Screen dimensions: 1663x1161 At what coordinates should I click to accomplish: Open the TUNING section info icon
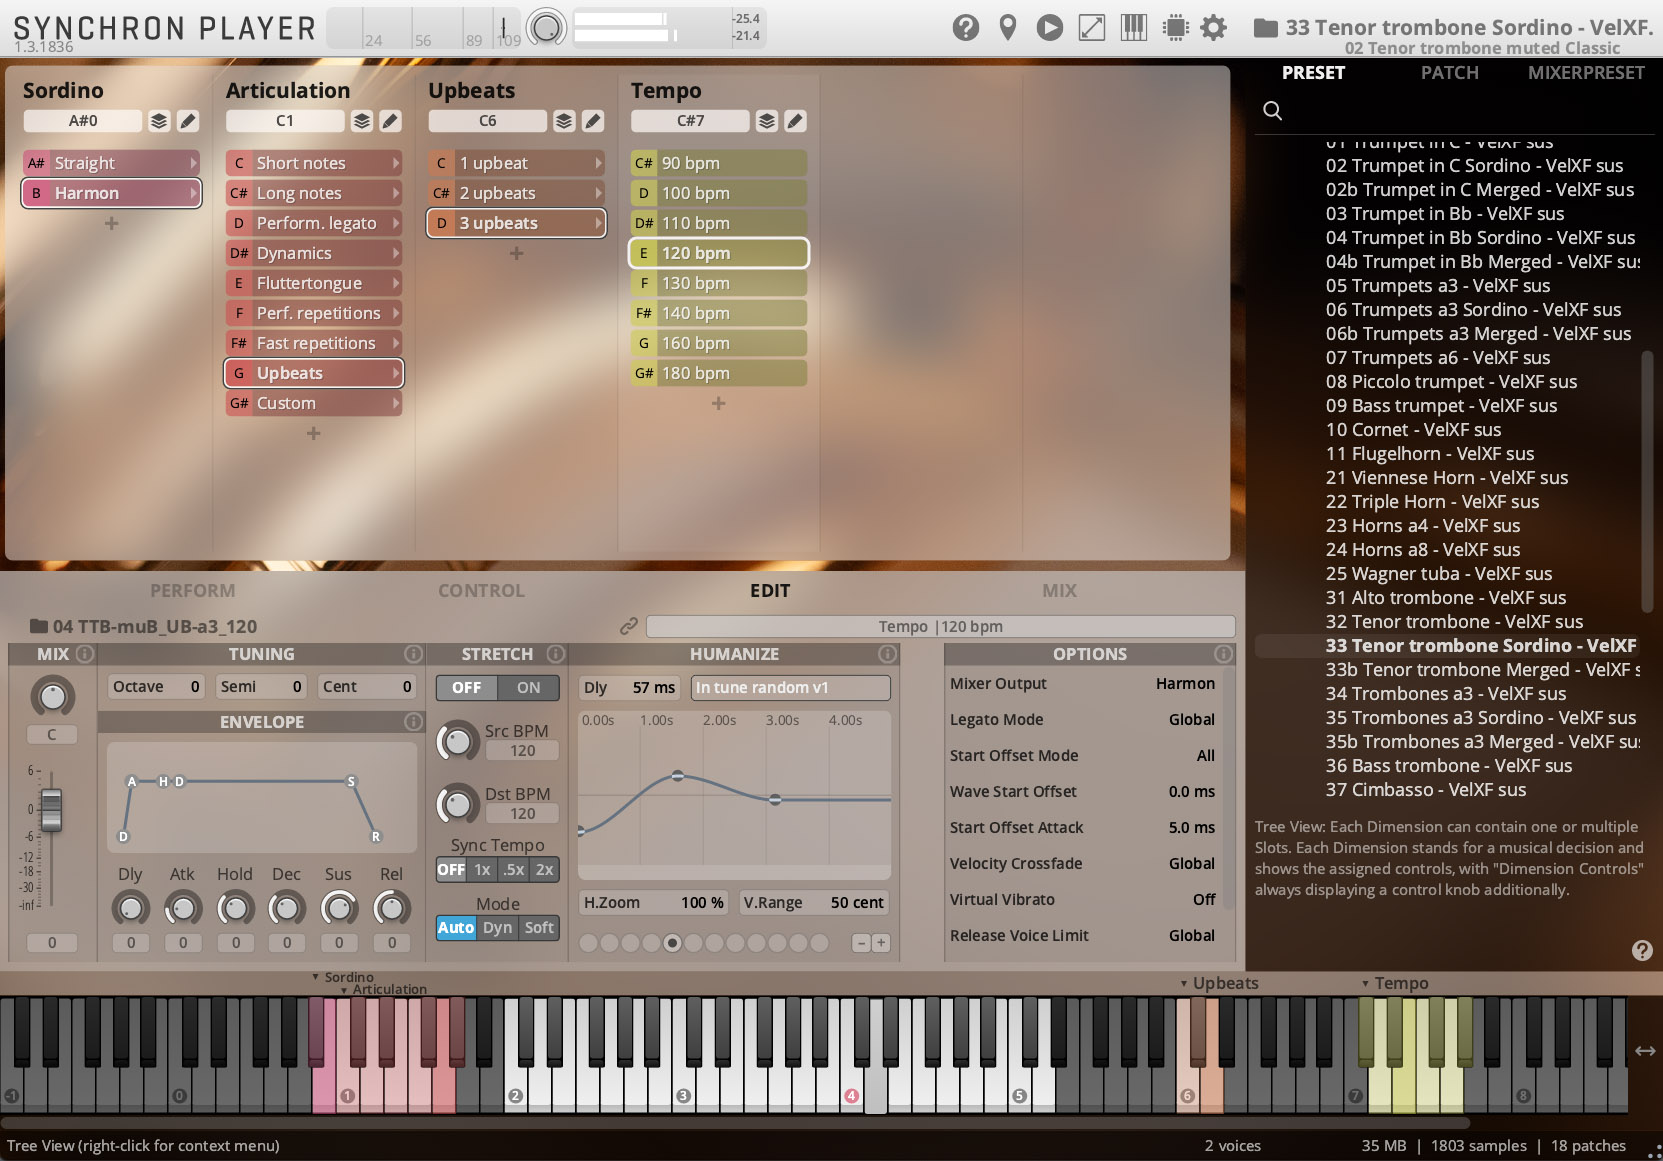click(413, 654)
